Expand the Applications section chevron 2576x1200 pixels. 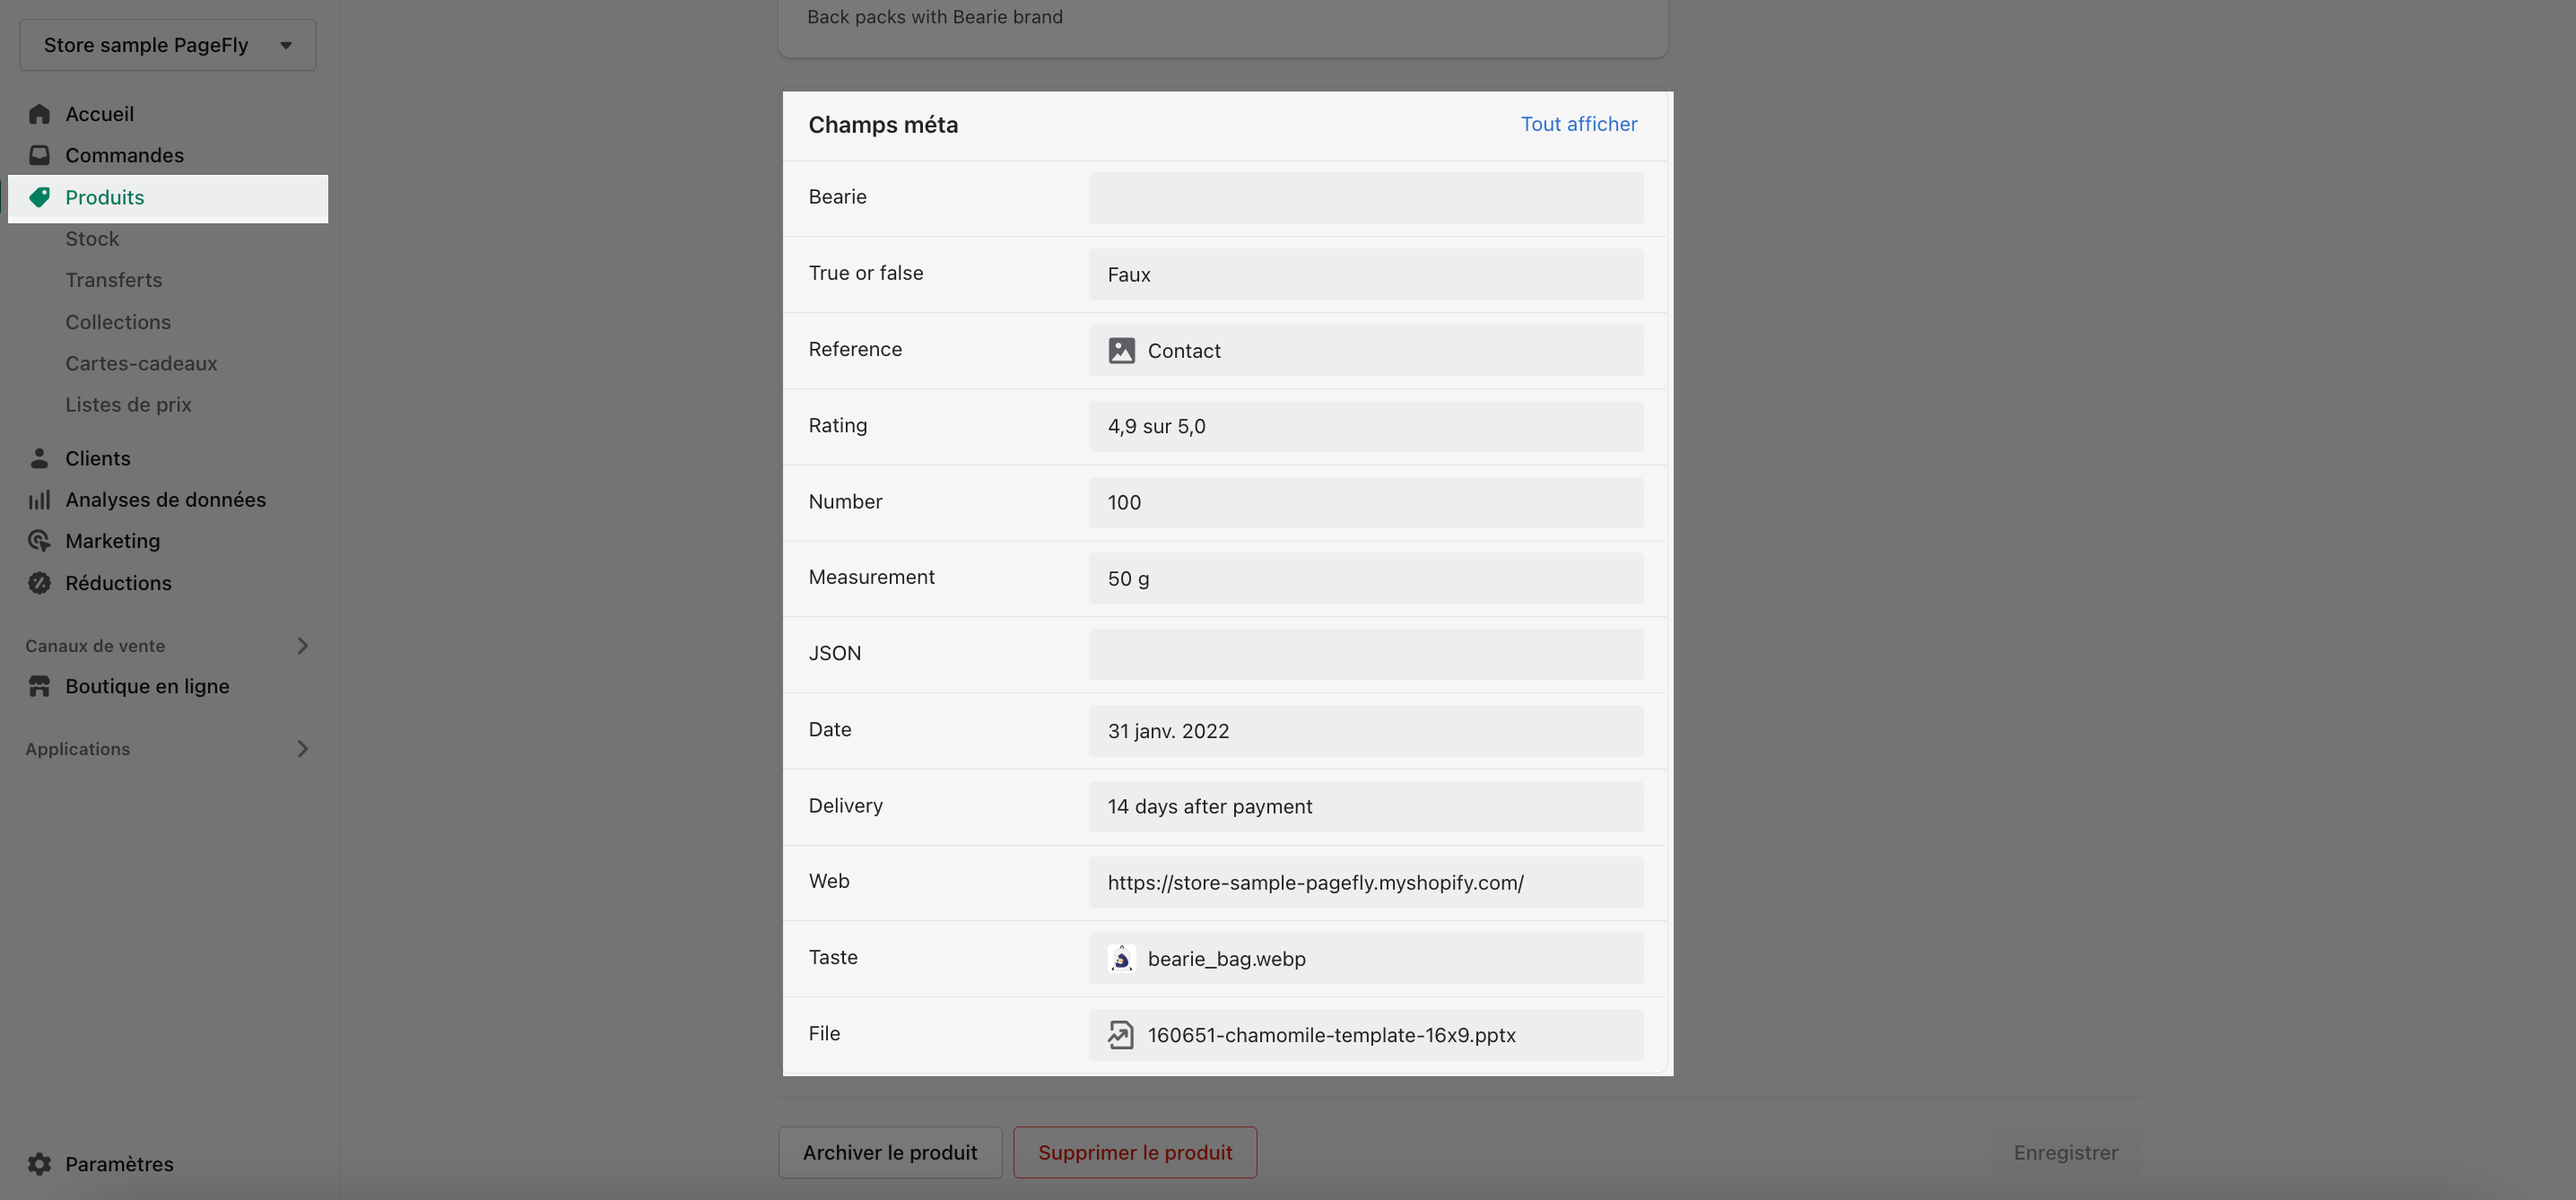302,749
